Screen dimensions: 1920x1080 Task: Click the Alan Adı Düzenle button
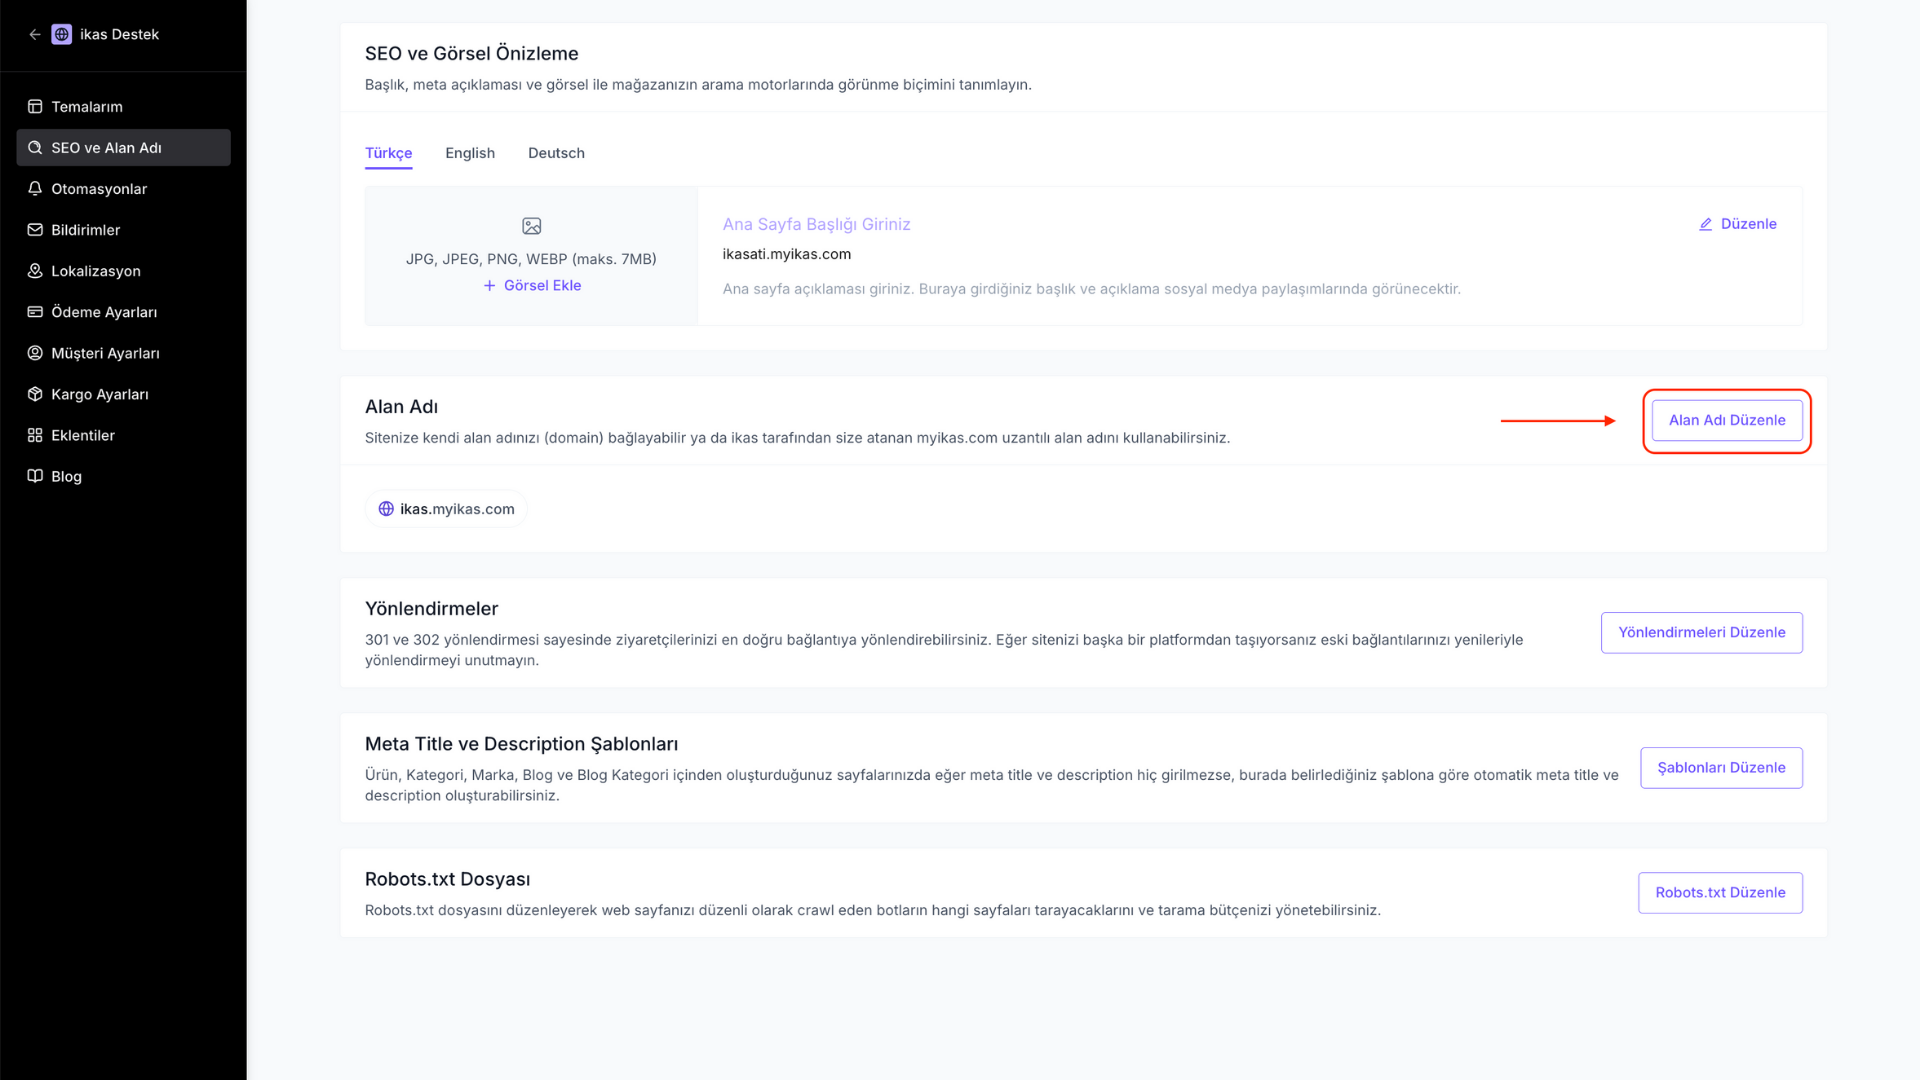1727,420
